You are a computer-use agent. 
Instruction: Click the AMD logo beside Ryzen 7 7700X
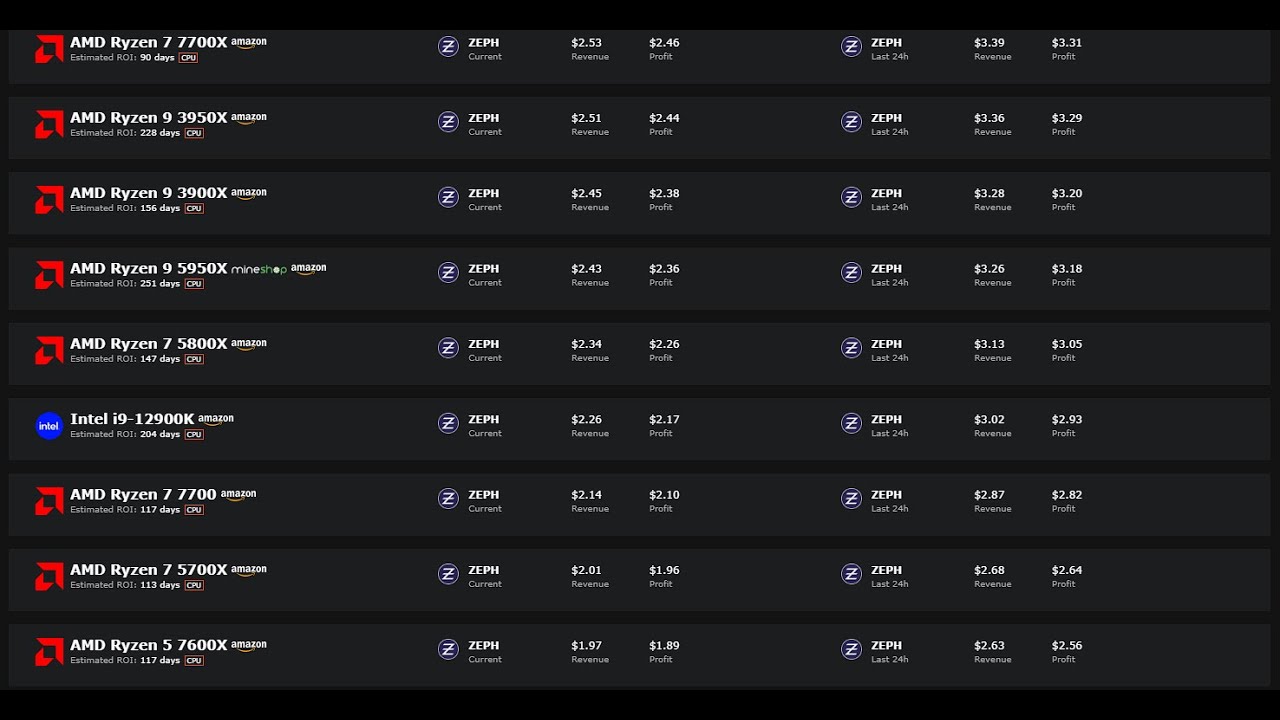[x=49, y=49]
